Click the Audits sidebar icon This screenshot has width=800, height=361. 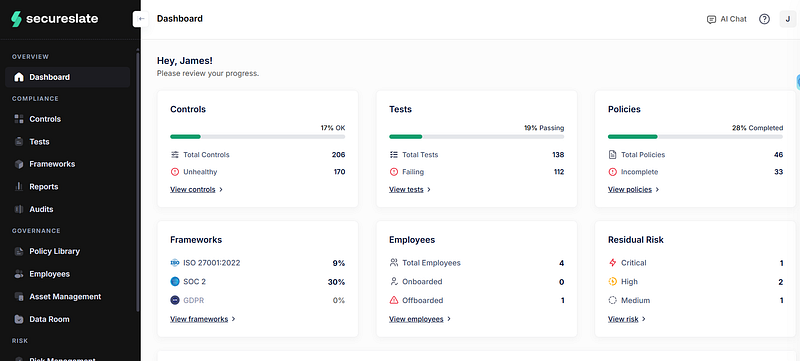pyautogui.click(x=19, y=209)
